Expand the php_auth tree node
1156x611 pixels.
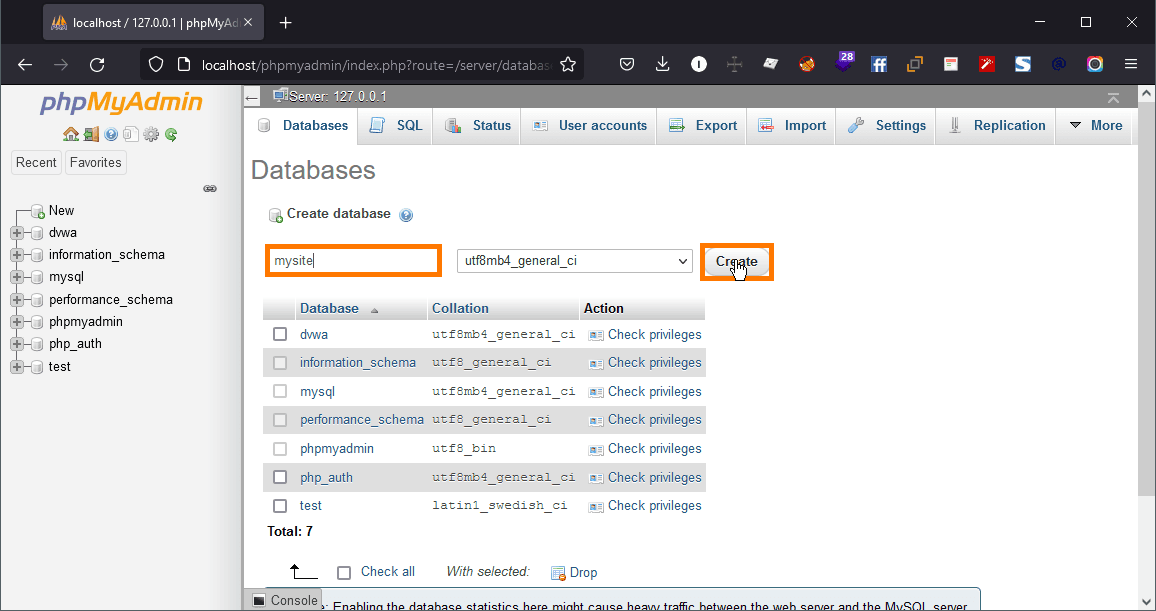click(x=16, y=344)
